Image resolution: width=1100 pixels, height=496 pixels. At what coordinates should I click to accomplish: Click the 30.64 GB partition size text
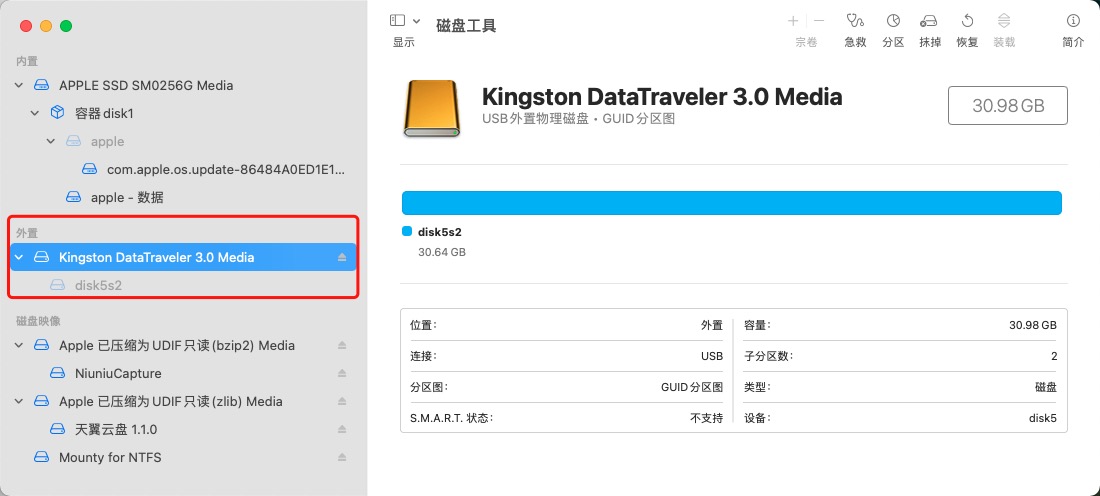click(x=442, y=251)
